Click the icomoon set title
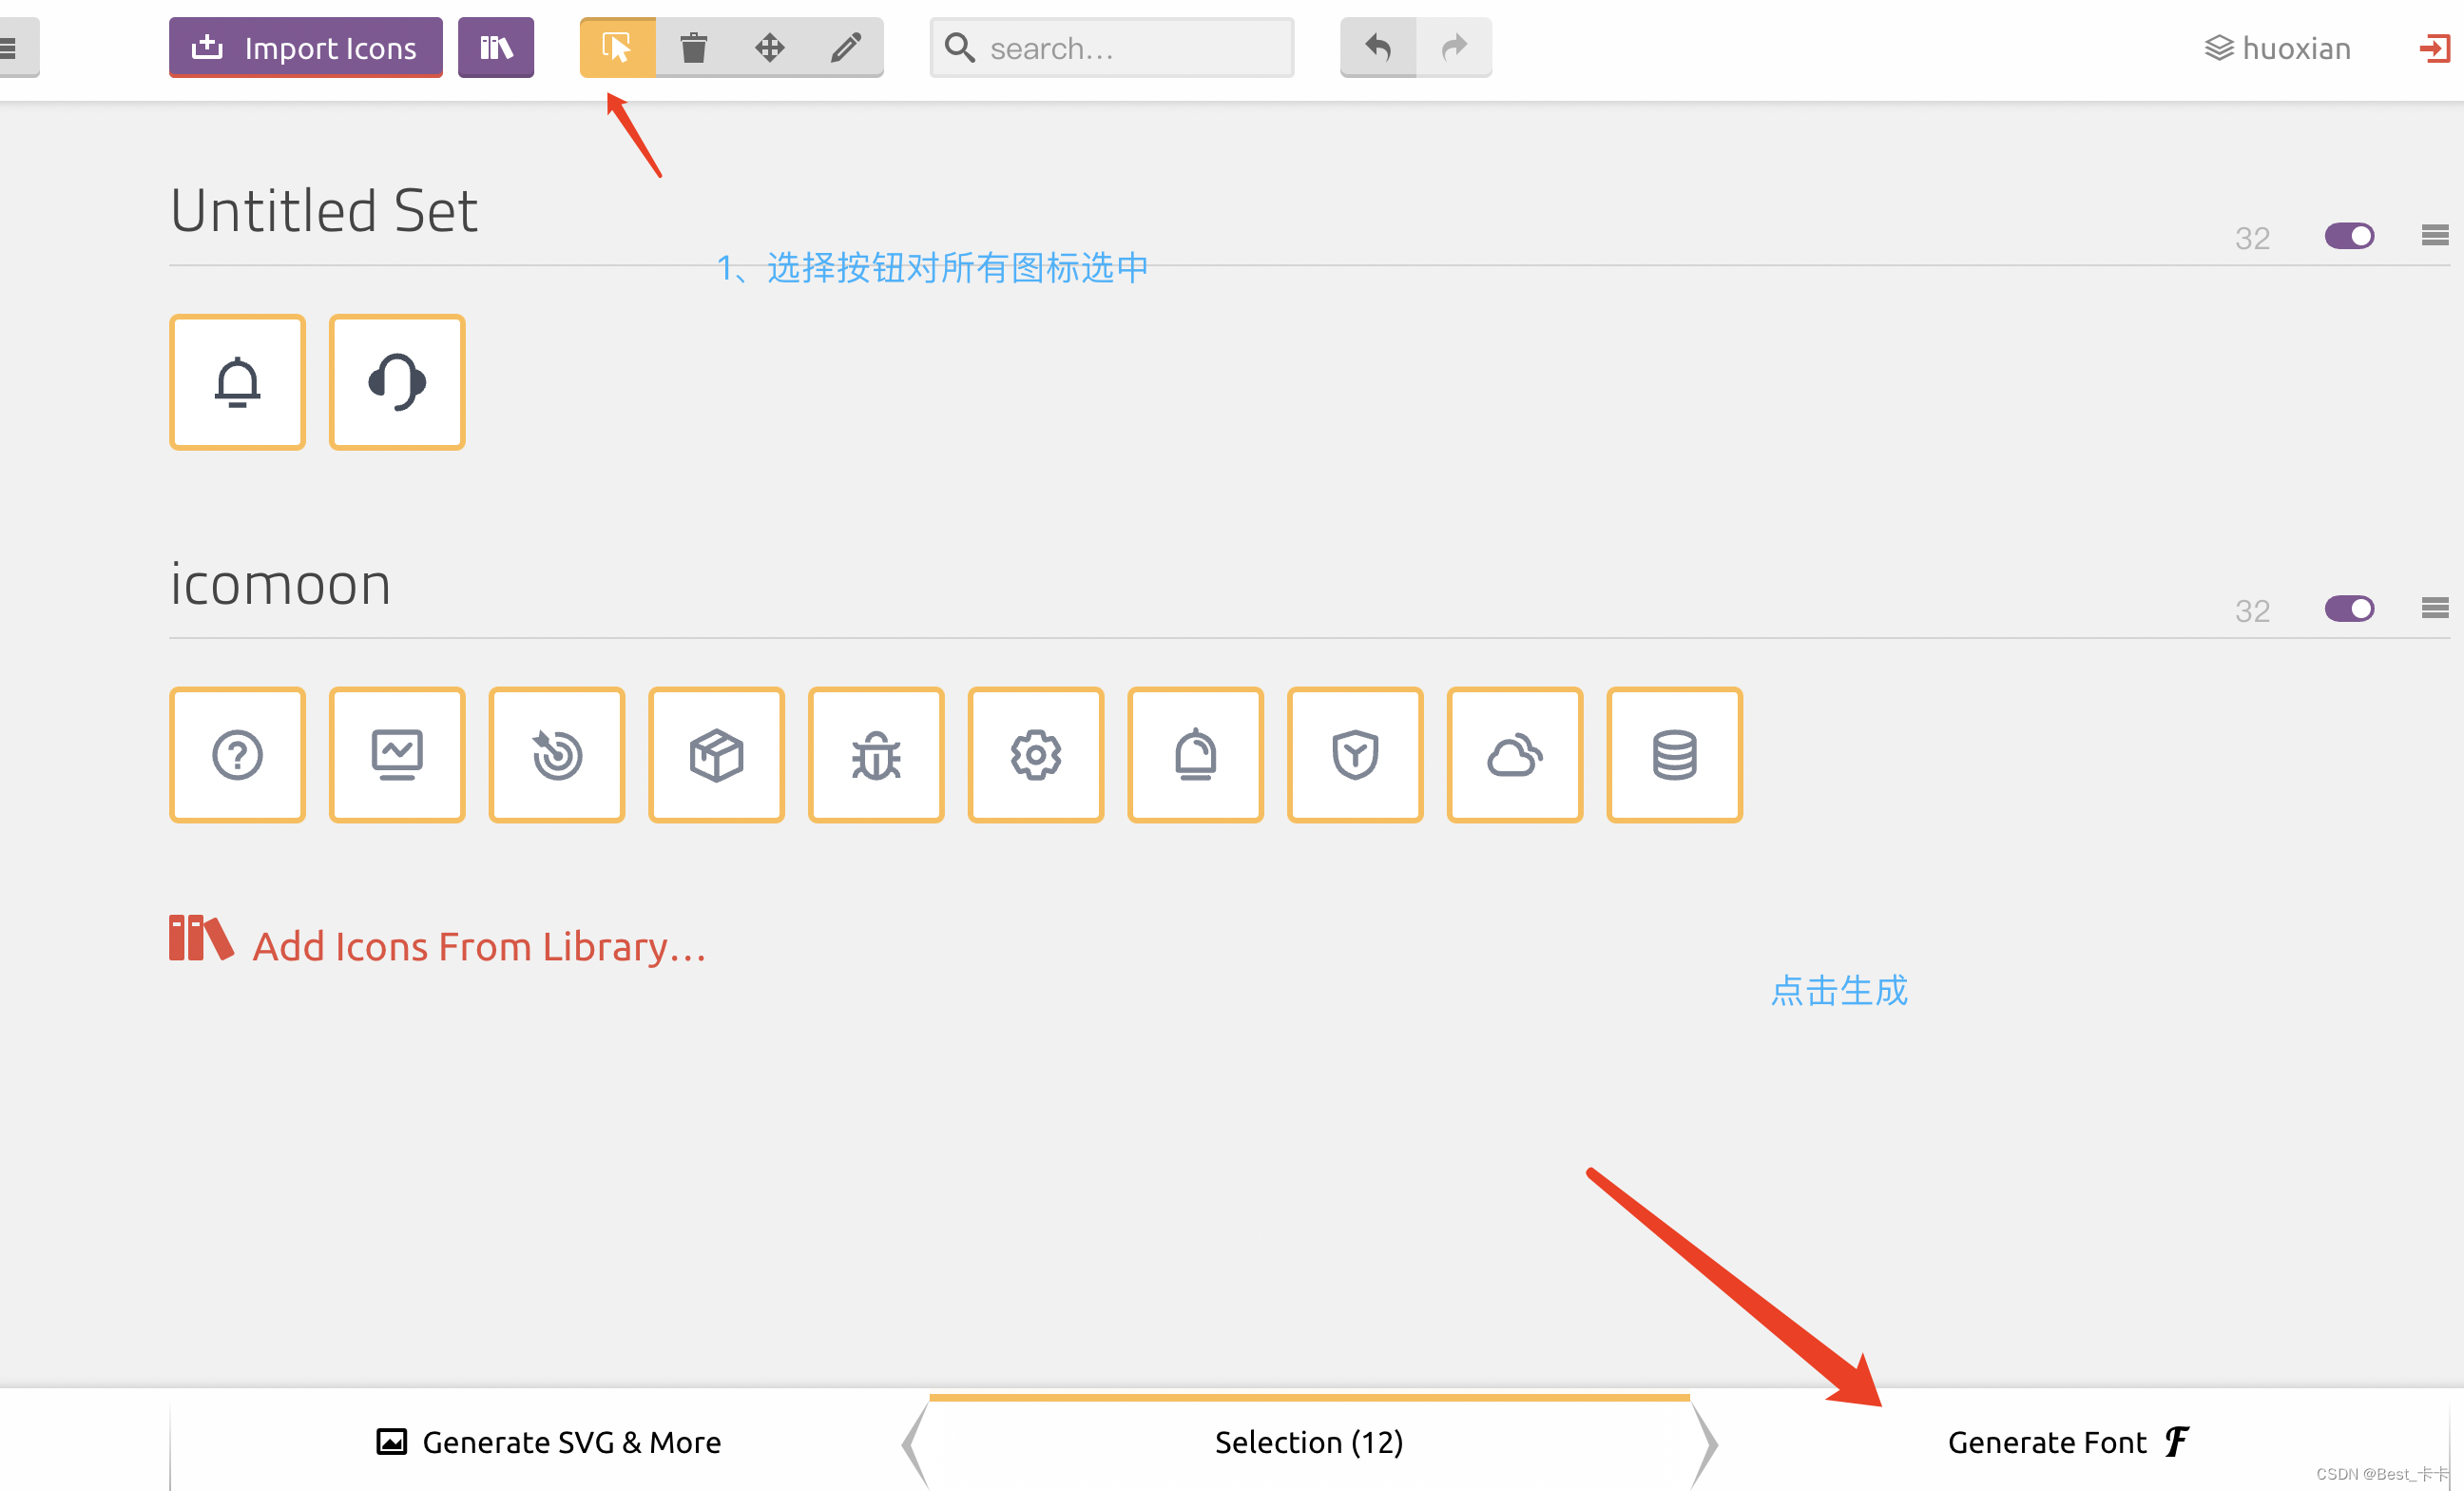The image size is (2464, 1491). click(x=280, y=584)
